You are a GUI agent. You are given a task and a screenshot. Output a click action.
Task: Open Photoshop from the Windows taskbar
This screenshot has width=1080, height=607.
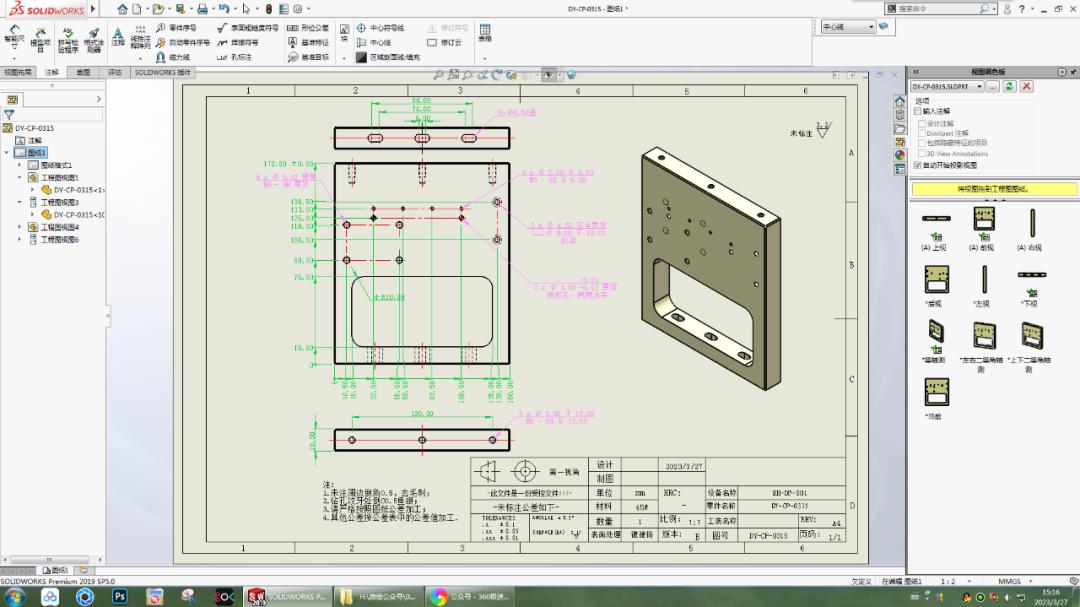tap(120, 597)
